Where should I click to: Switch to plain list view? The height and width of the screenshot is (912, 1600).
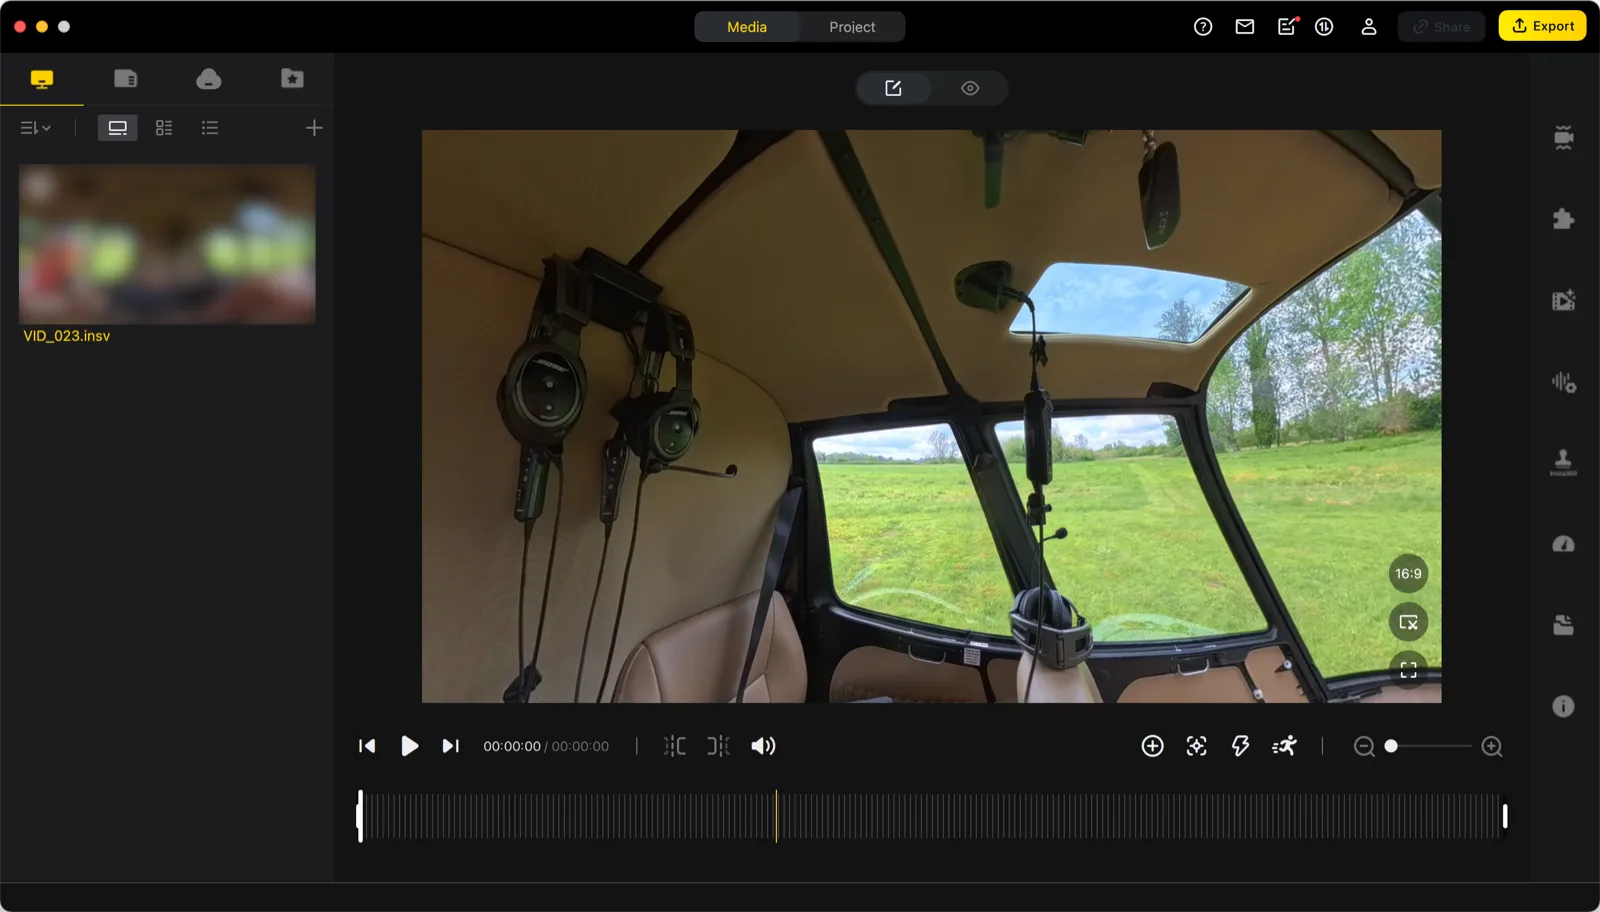[x=209, y=128]
